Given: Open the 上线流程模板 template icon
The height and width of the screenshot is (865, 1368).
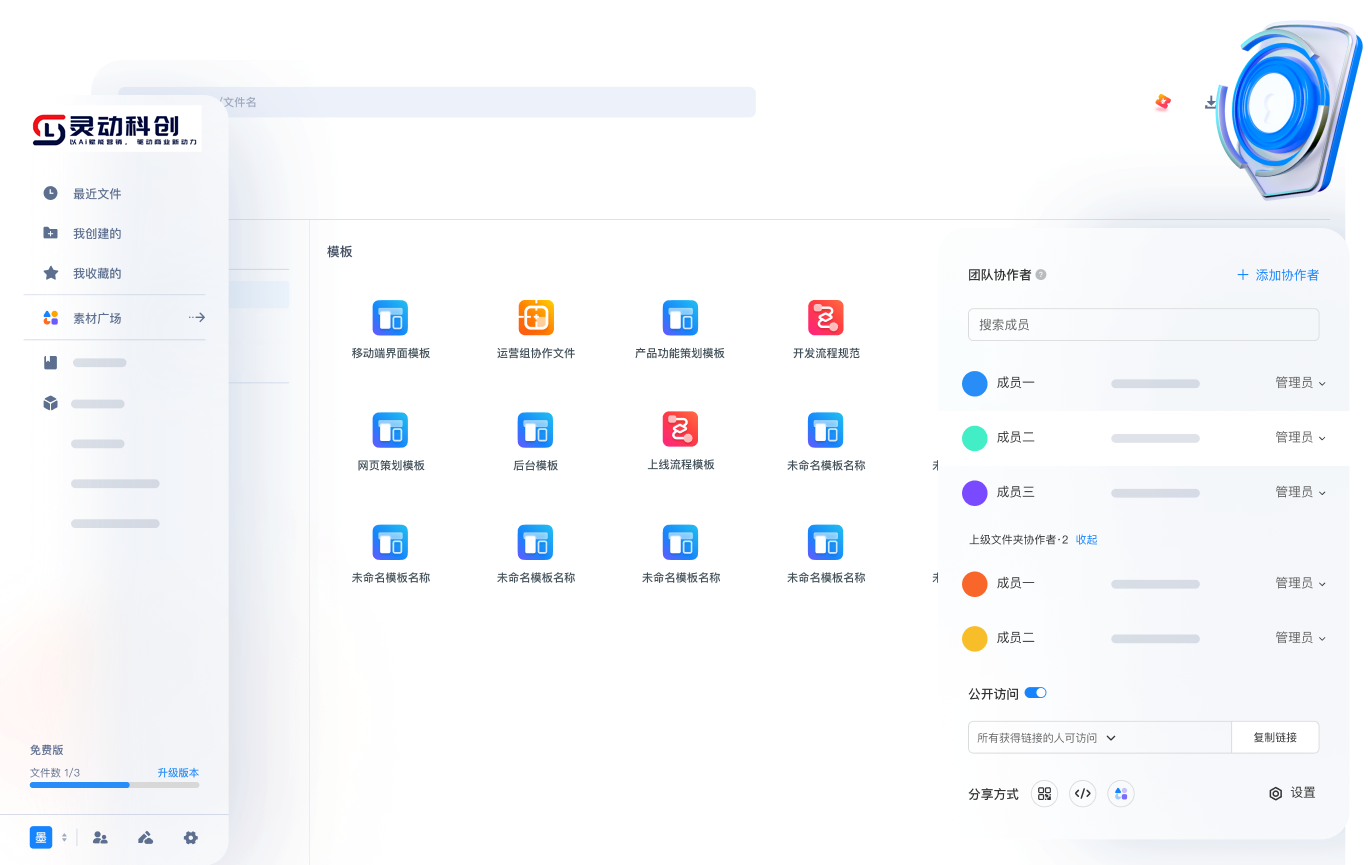Looking at the screenshot, I should [680, 429].
